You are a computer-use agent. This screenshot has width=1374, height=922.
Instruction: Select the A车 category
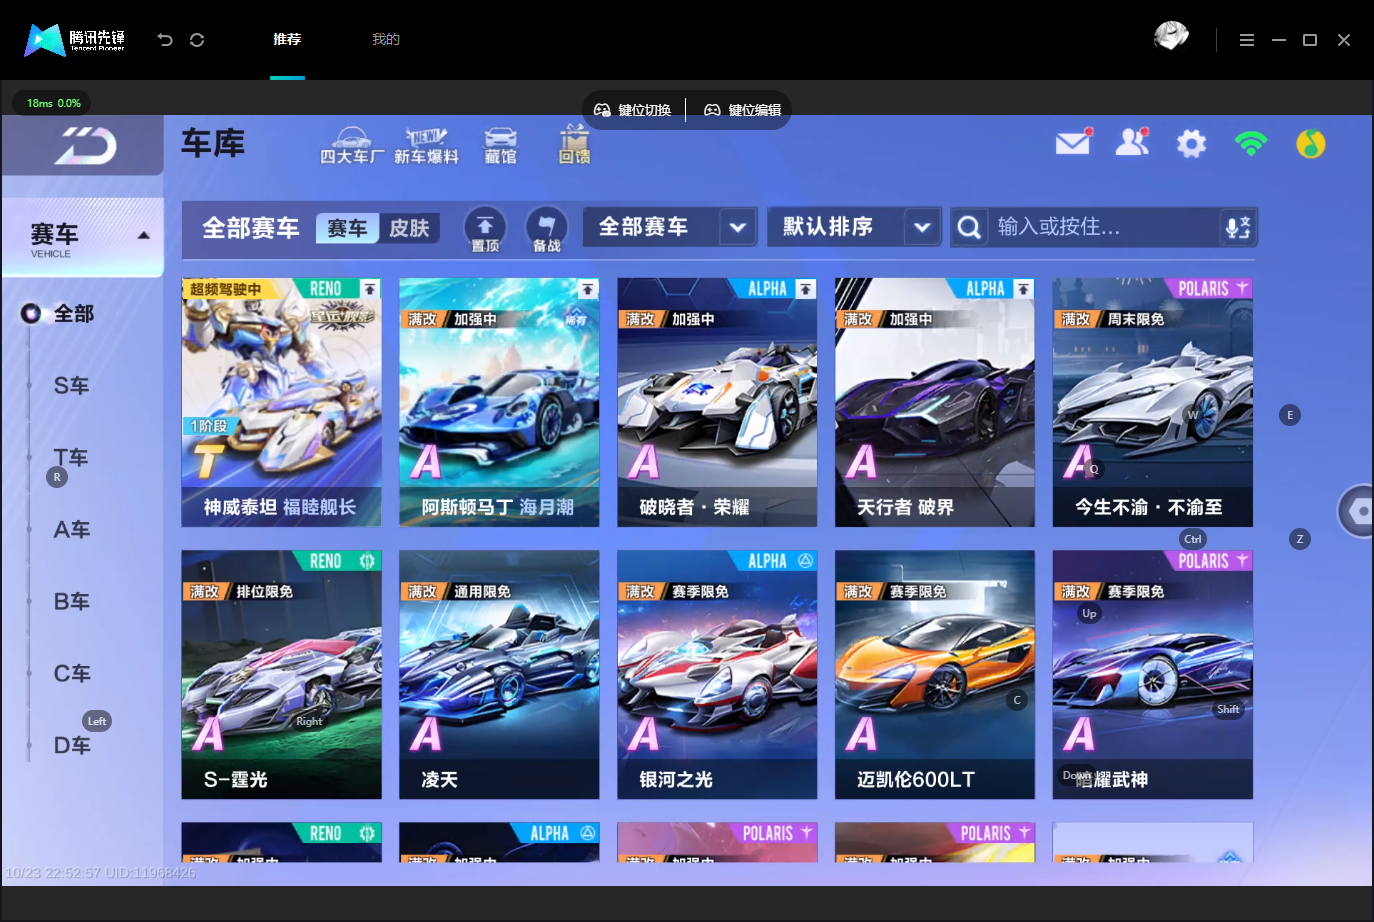coord(71,530)
